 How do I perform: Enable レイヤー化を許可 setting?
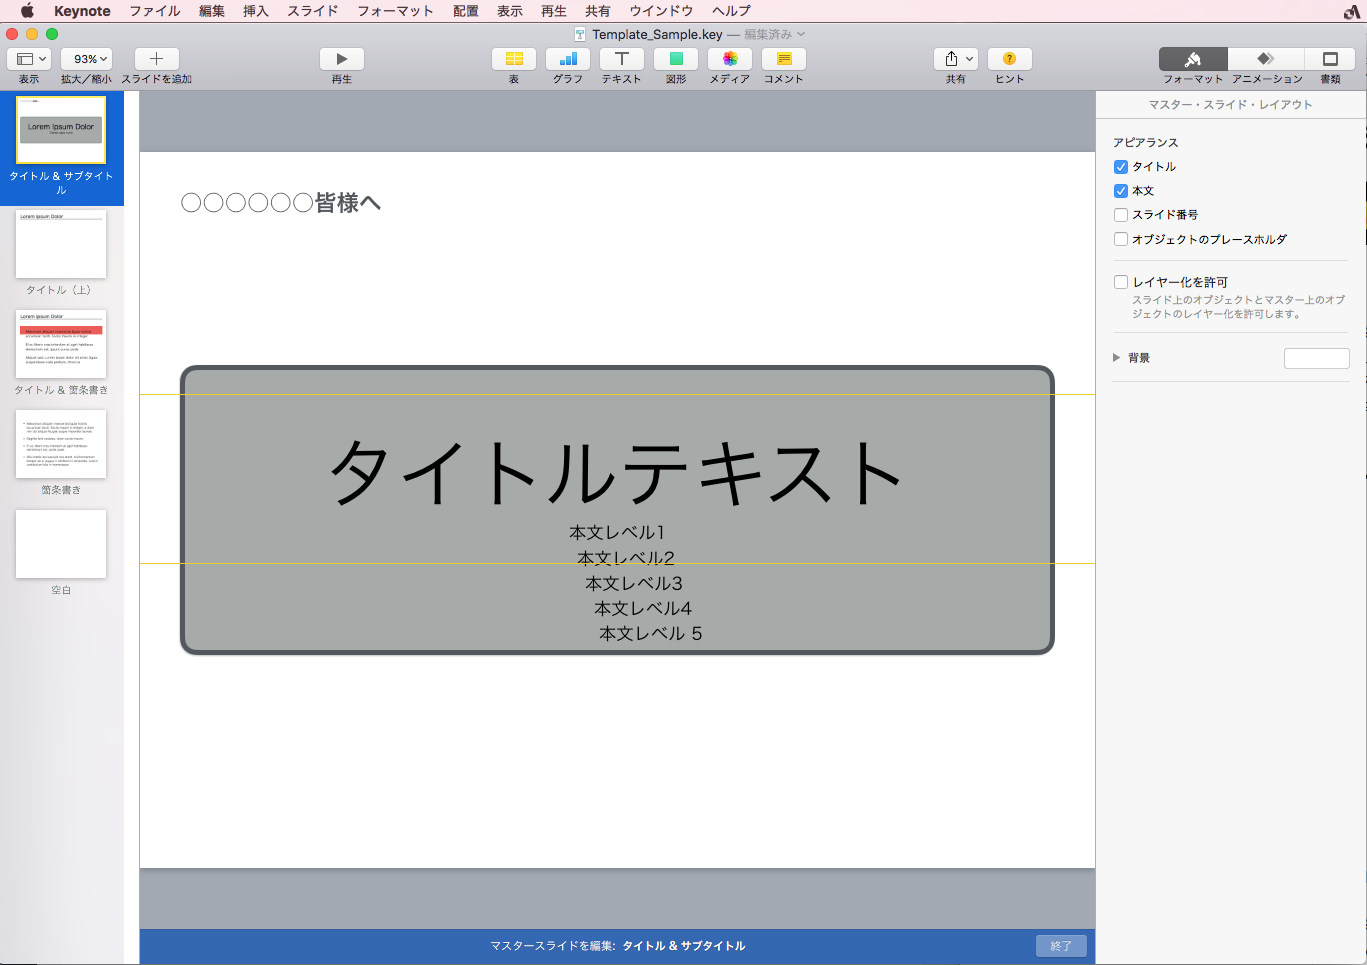coord(1120,281)
